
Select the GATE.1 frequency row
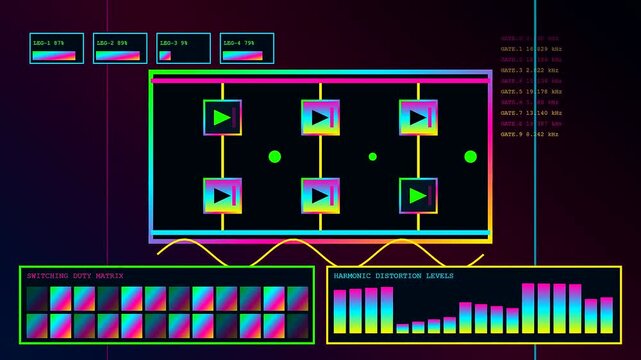531,49
